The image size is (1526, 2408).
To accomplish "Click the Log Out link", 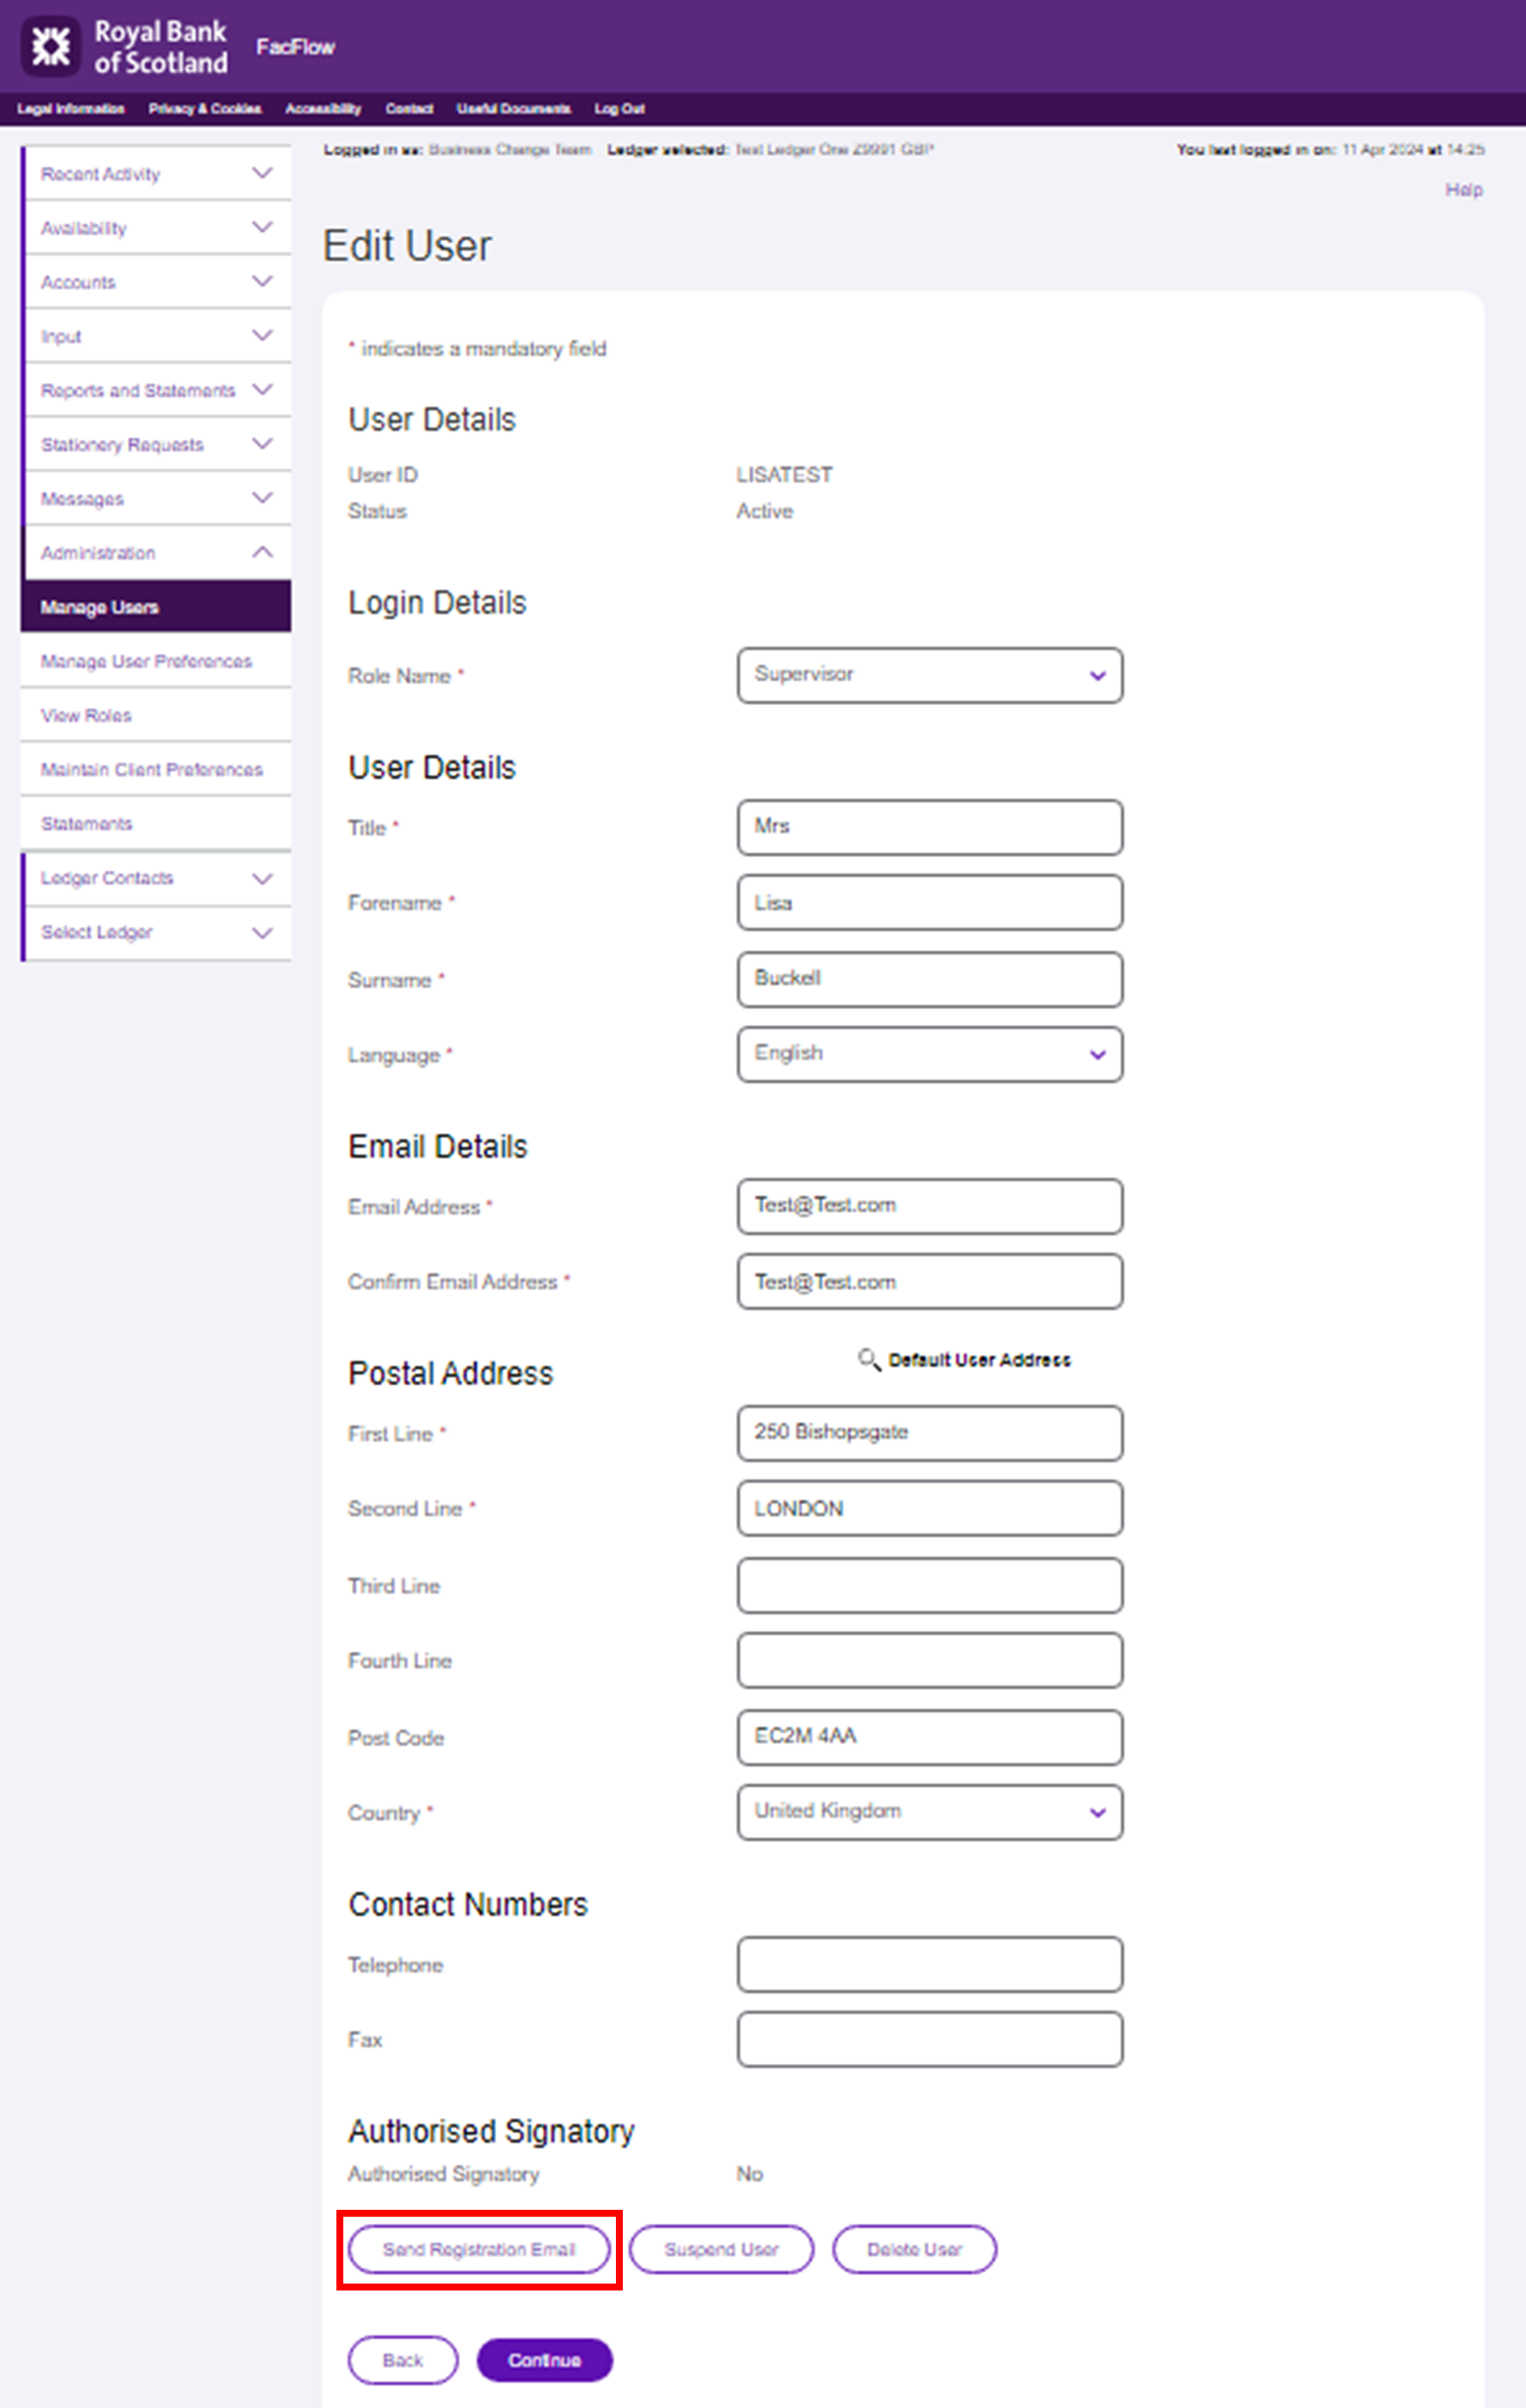I will pyautogui.click(x=619, y=108).
